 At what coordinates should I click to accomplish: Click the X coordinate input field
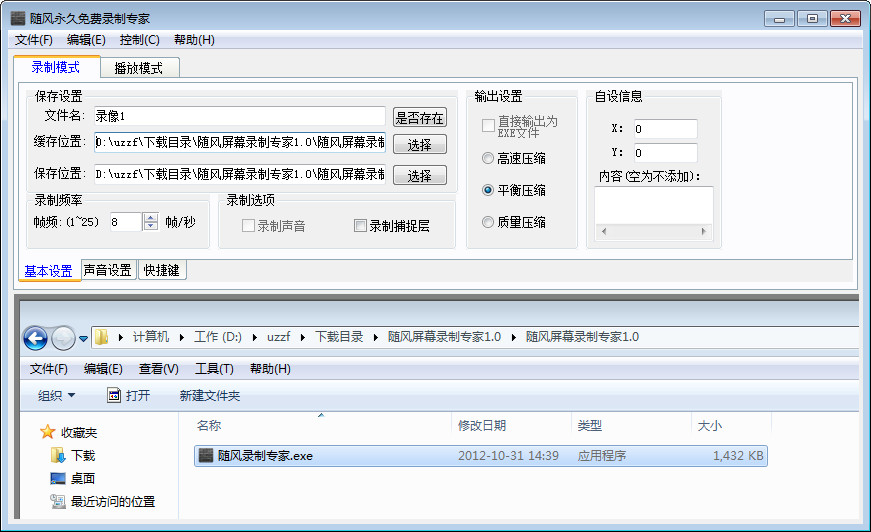pos(665,129)
